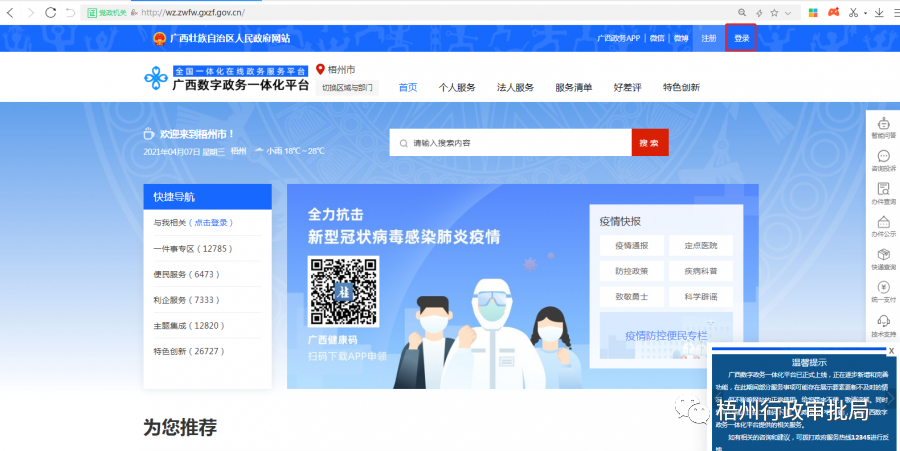Viewport: 900px width, 451px height.
Task: Open the 服务清单 navigation tab
Action: [573, 88]
